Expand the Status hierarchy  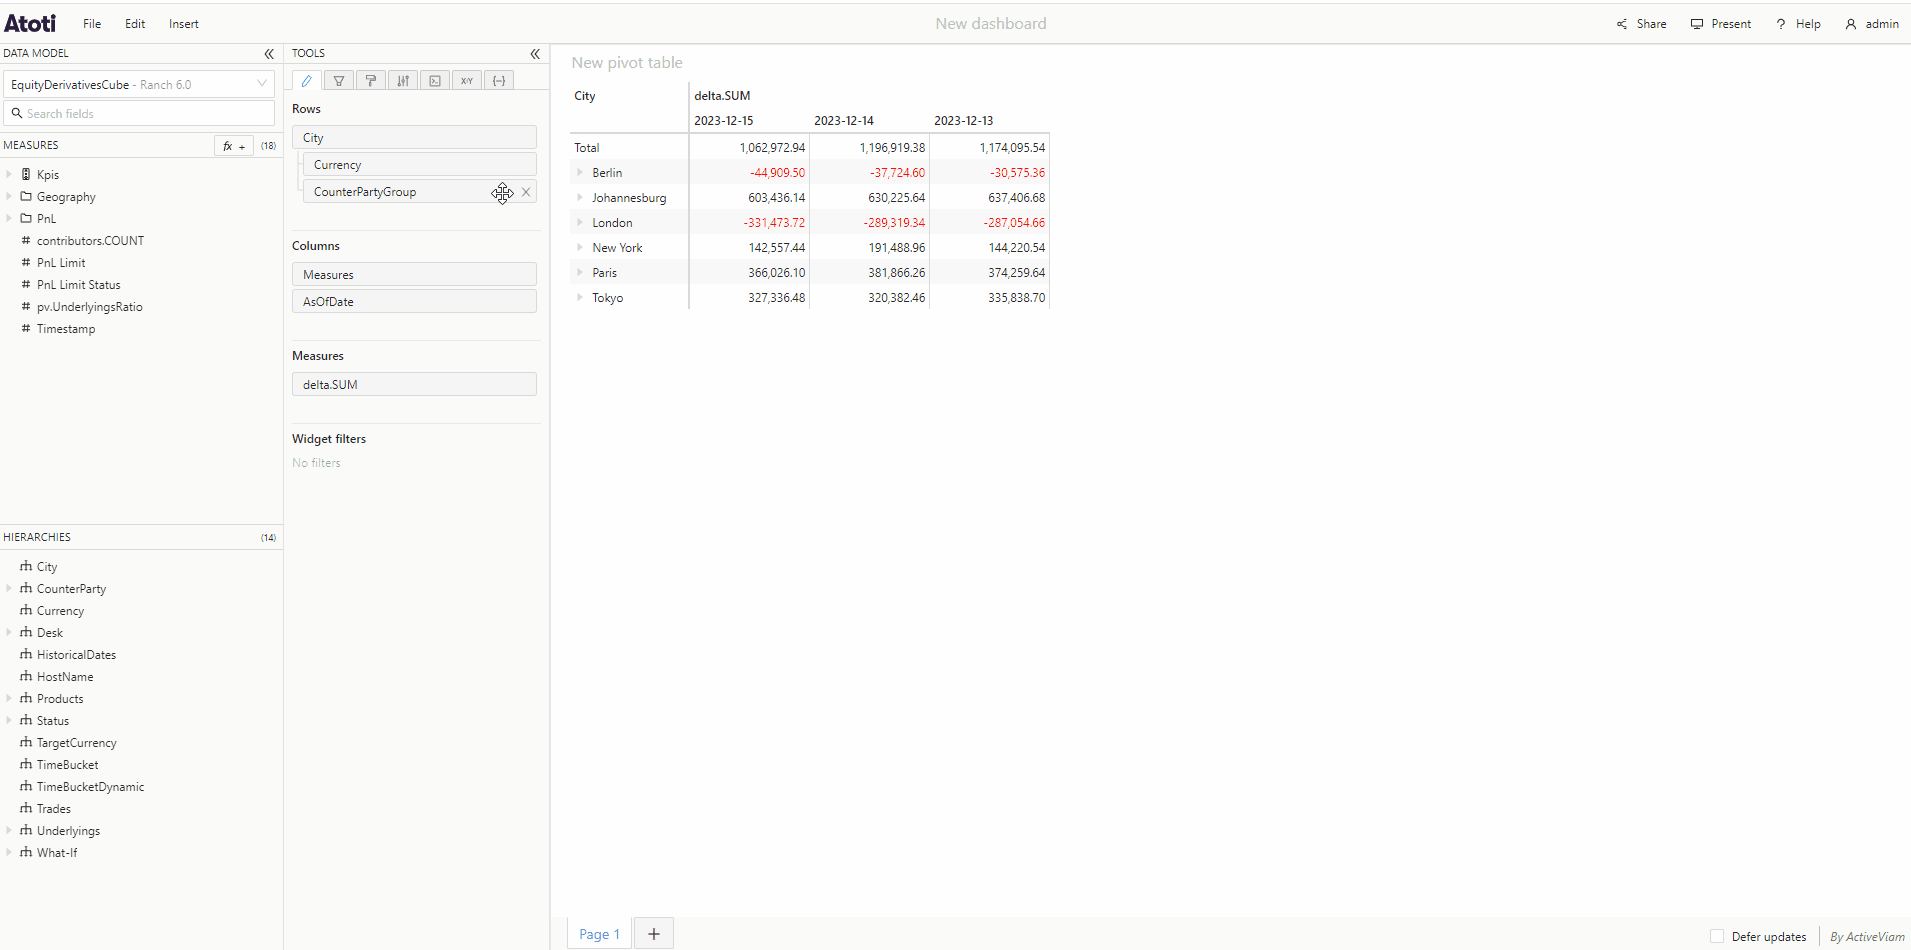(9, 720)
